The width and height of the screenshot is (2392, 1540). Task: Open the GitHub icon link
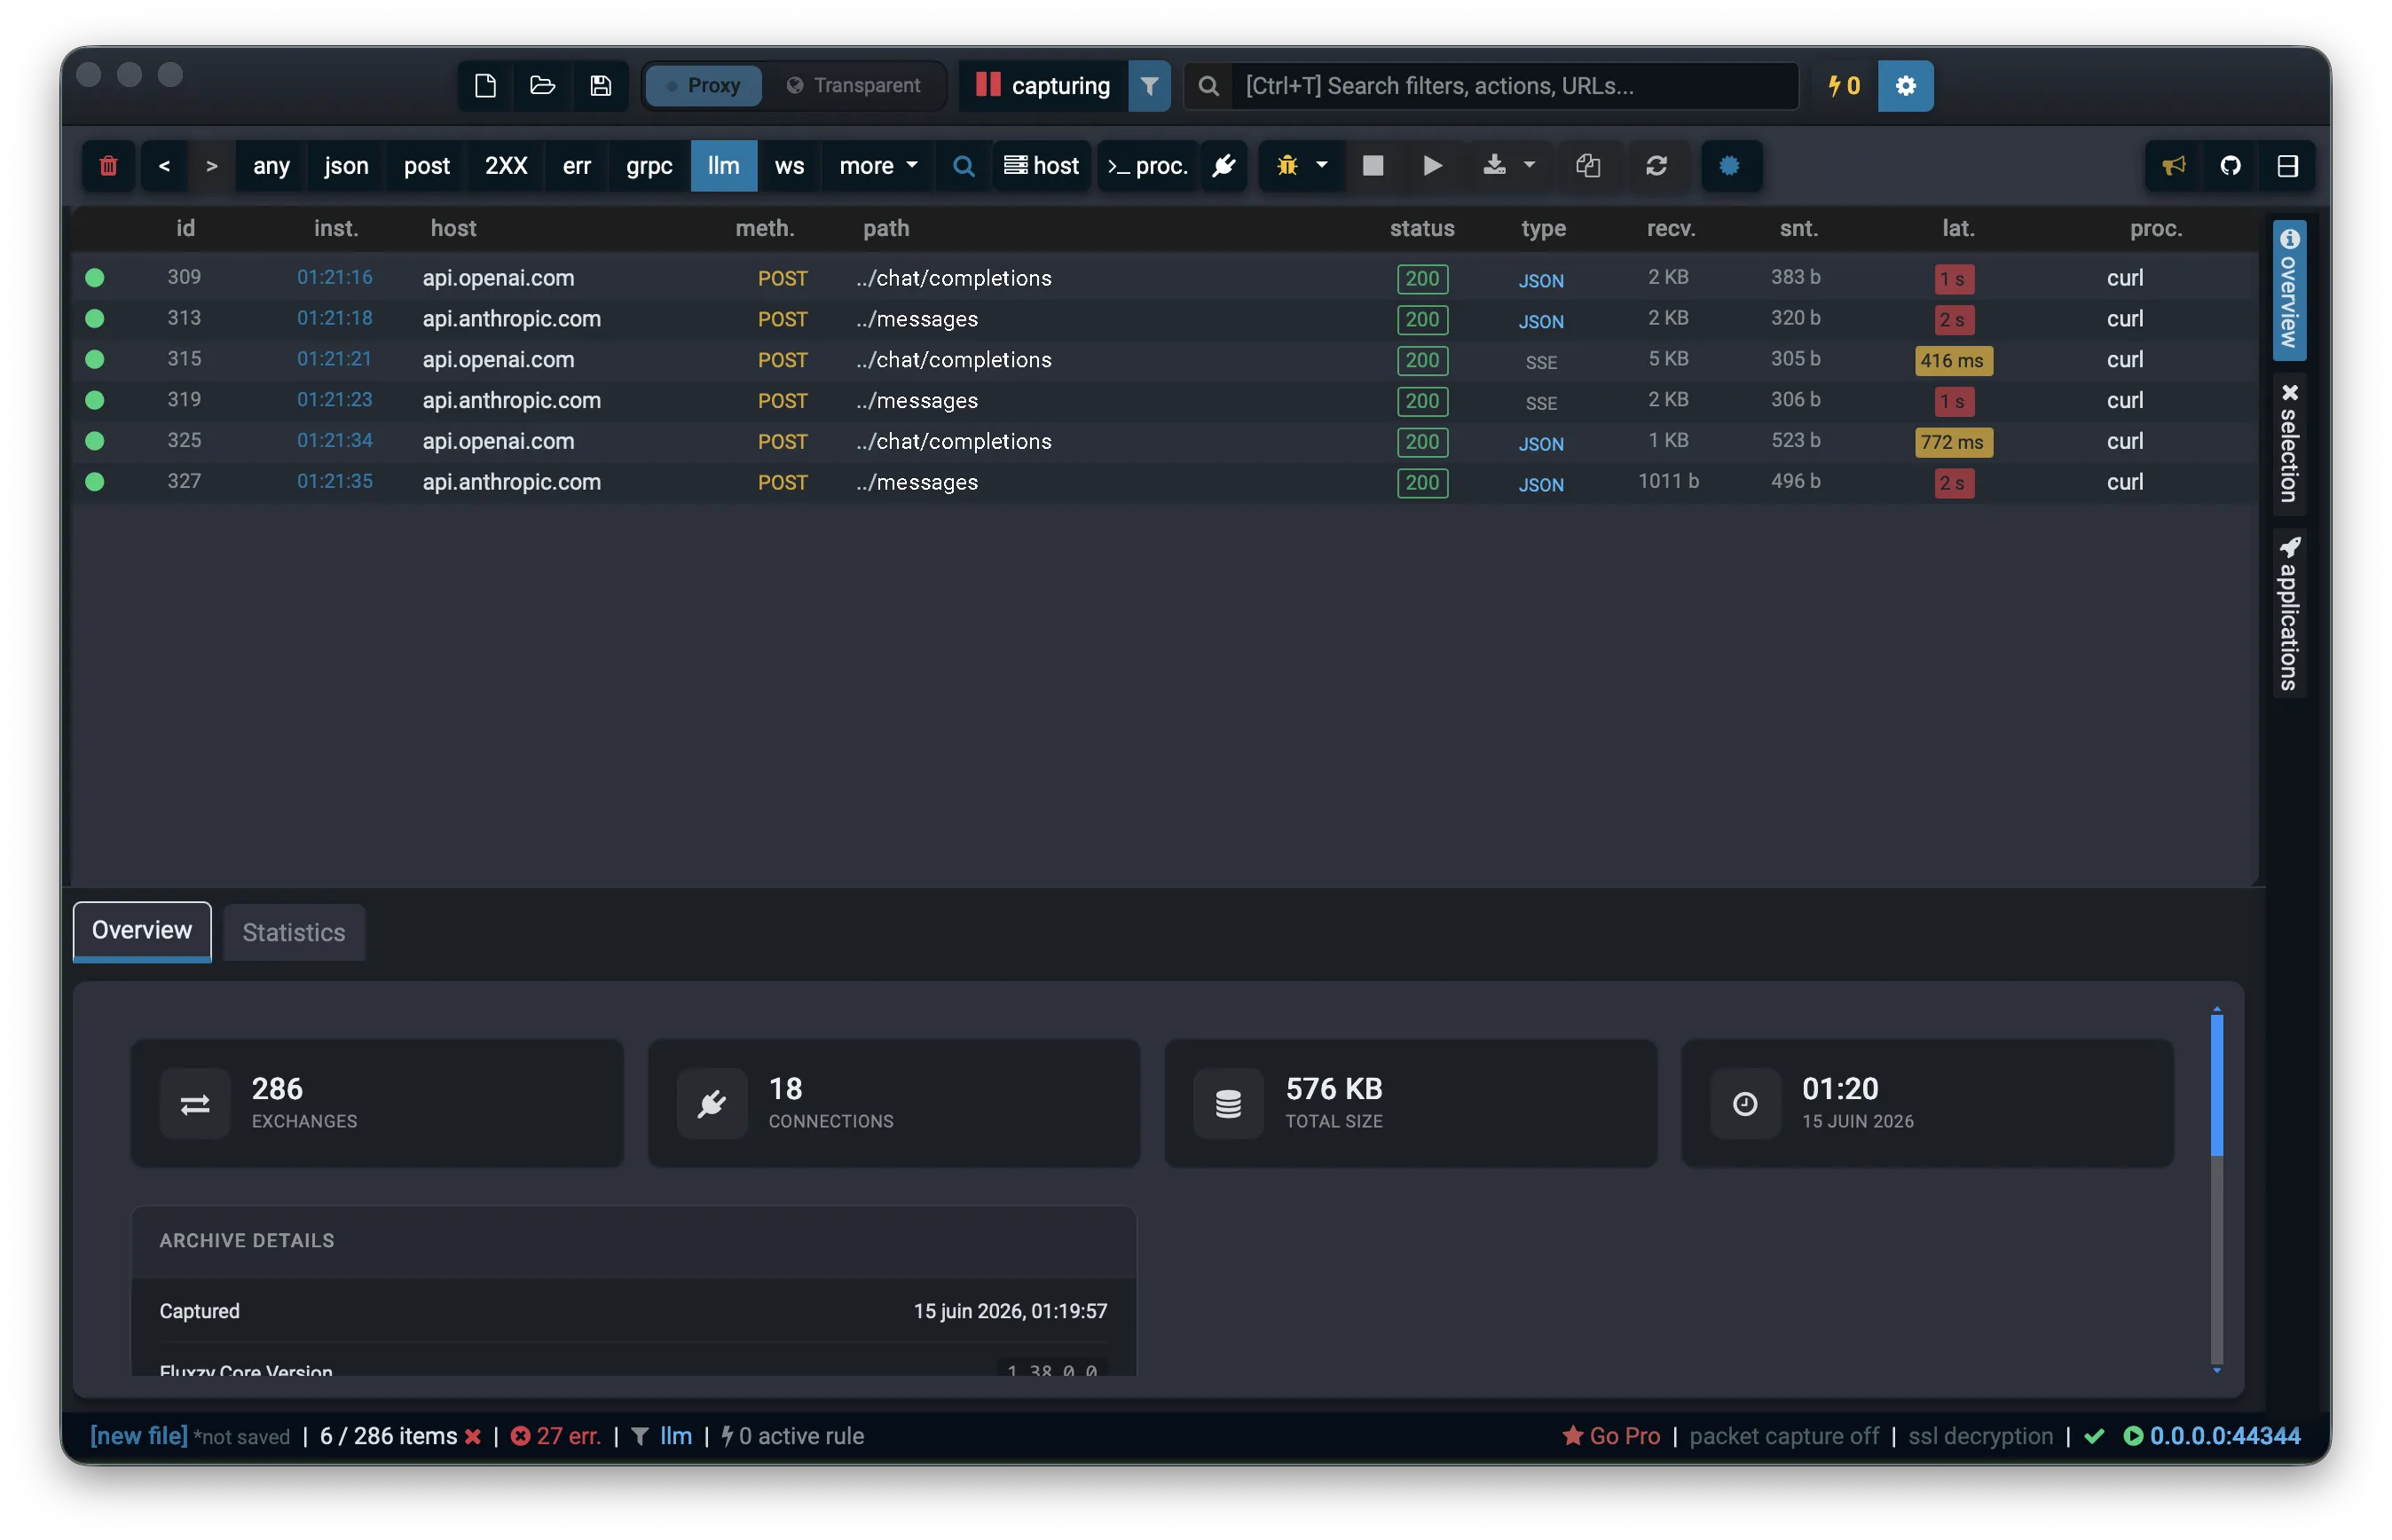coord(2230,165)
